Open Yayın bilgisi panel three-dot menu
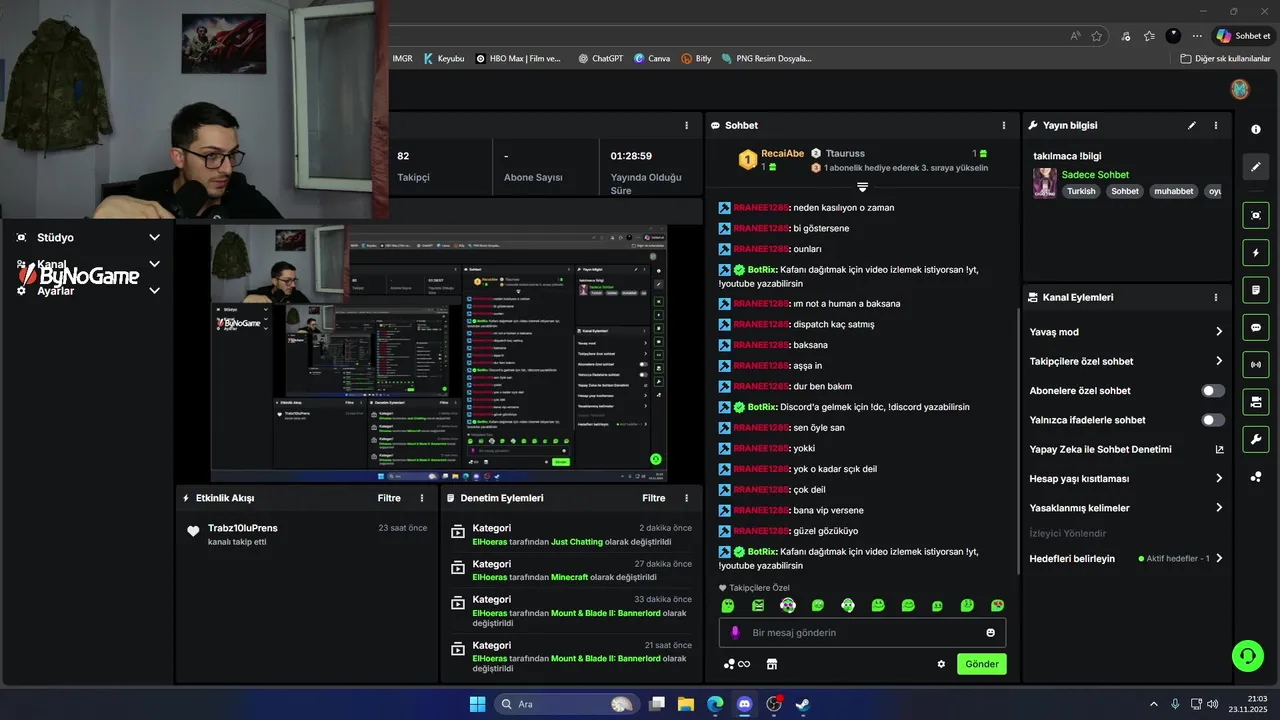This screenshot has height=720, width=1280. pos(1216,126)
